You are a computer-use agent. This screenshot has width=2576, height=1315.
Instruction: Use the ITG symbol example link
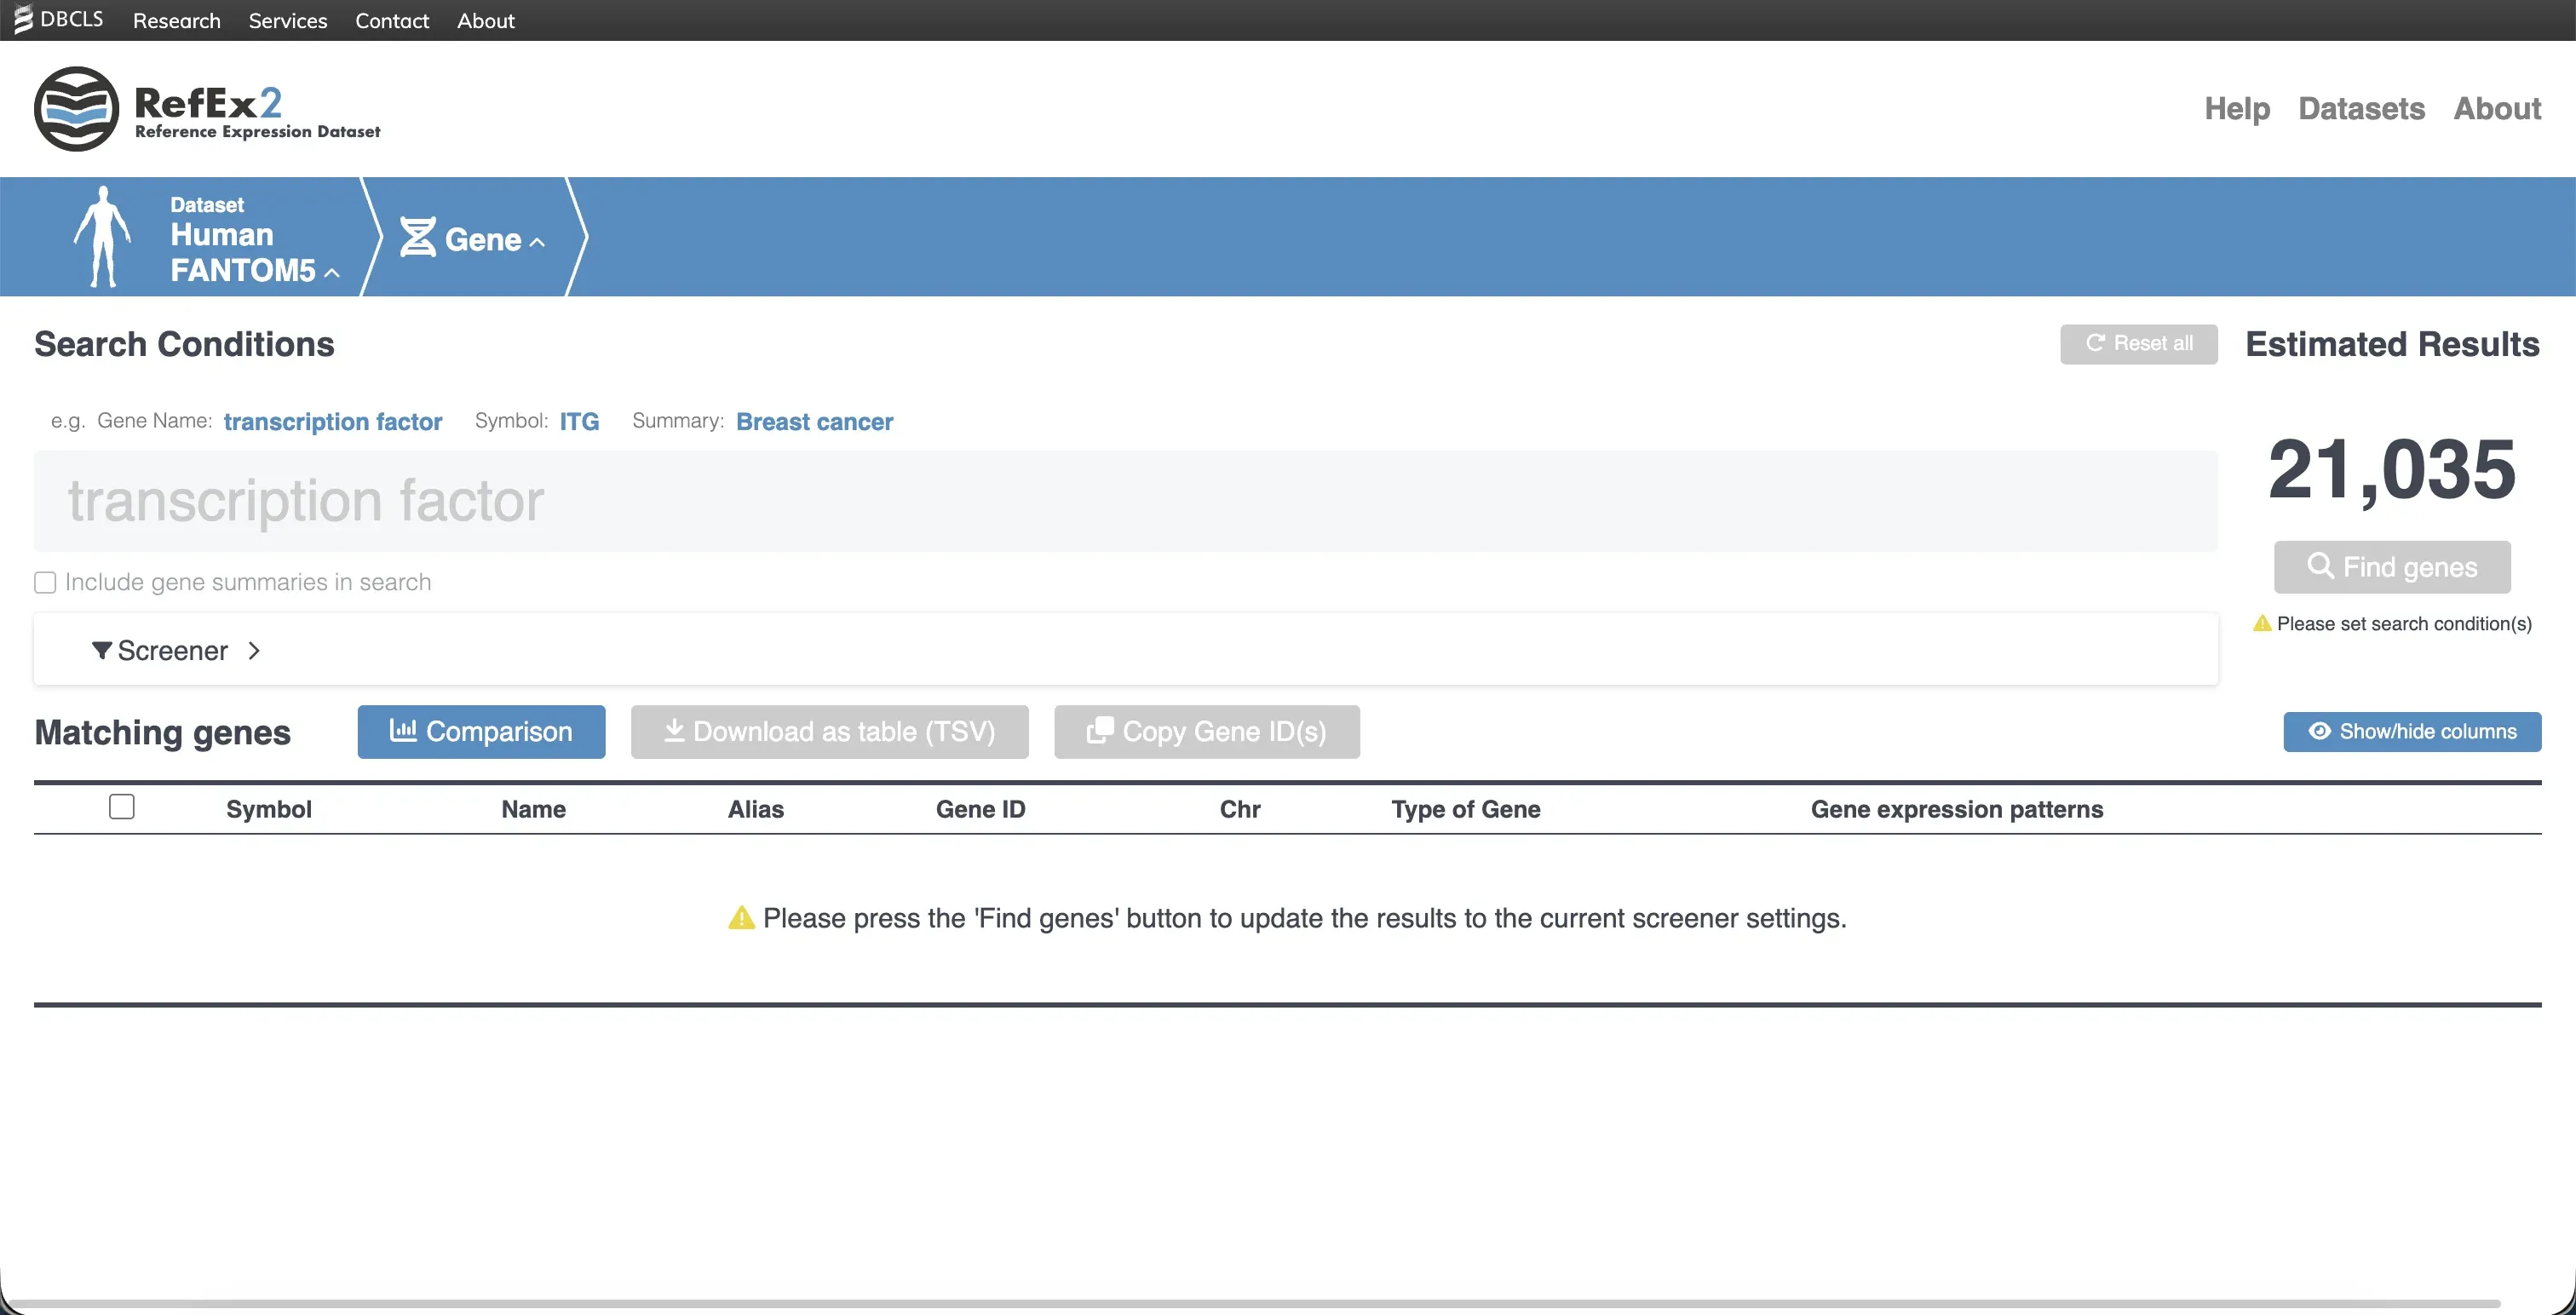tap(579, 422)
